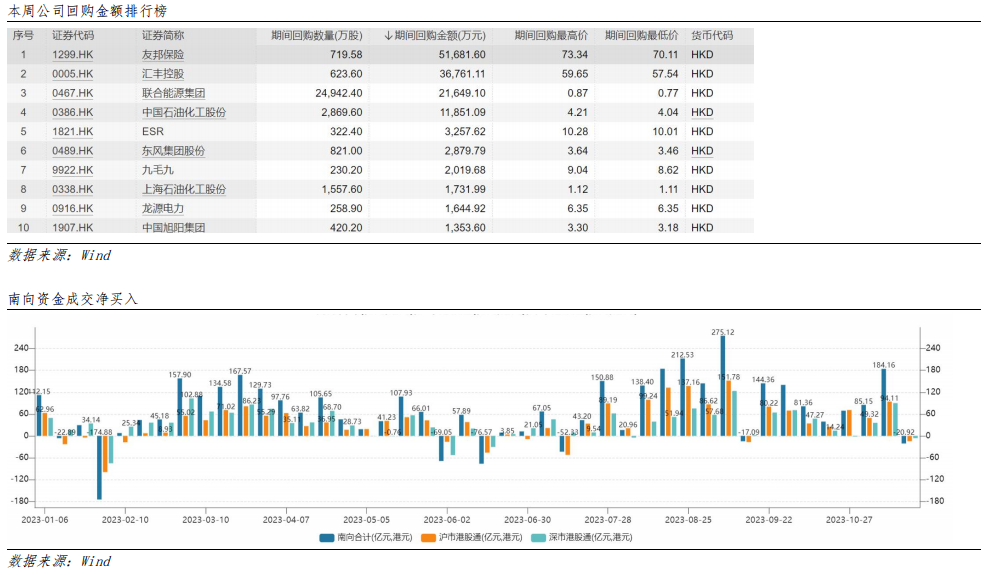
Task: Click the 期间回购数量(万股) column header
Action: tap(317, 36)
